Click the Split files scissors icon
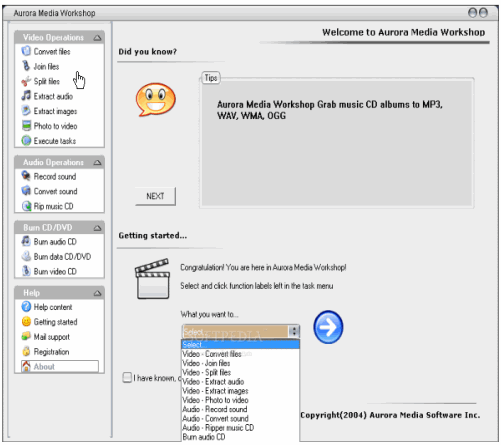The image size is (501, 445). point(26,81)
